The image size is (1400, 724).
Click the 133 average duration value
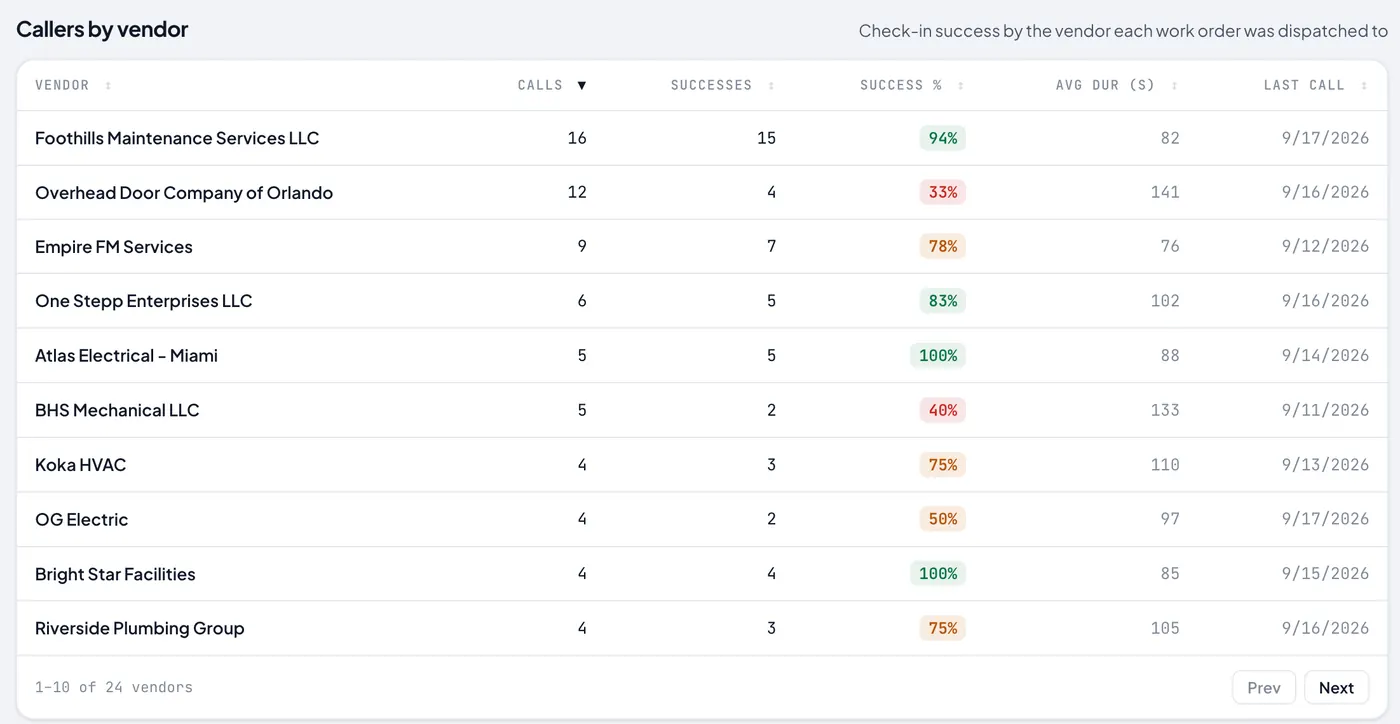[x=1165, y=410]
